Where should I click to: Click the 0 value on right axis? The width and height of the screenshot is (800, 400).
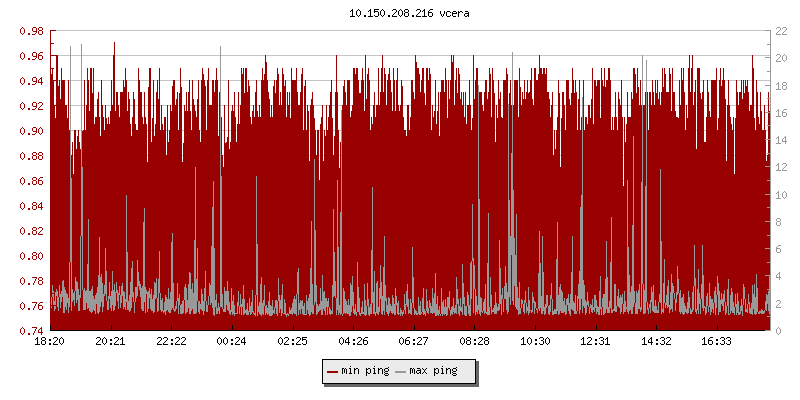pos(777,331)
